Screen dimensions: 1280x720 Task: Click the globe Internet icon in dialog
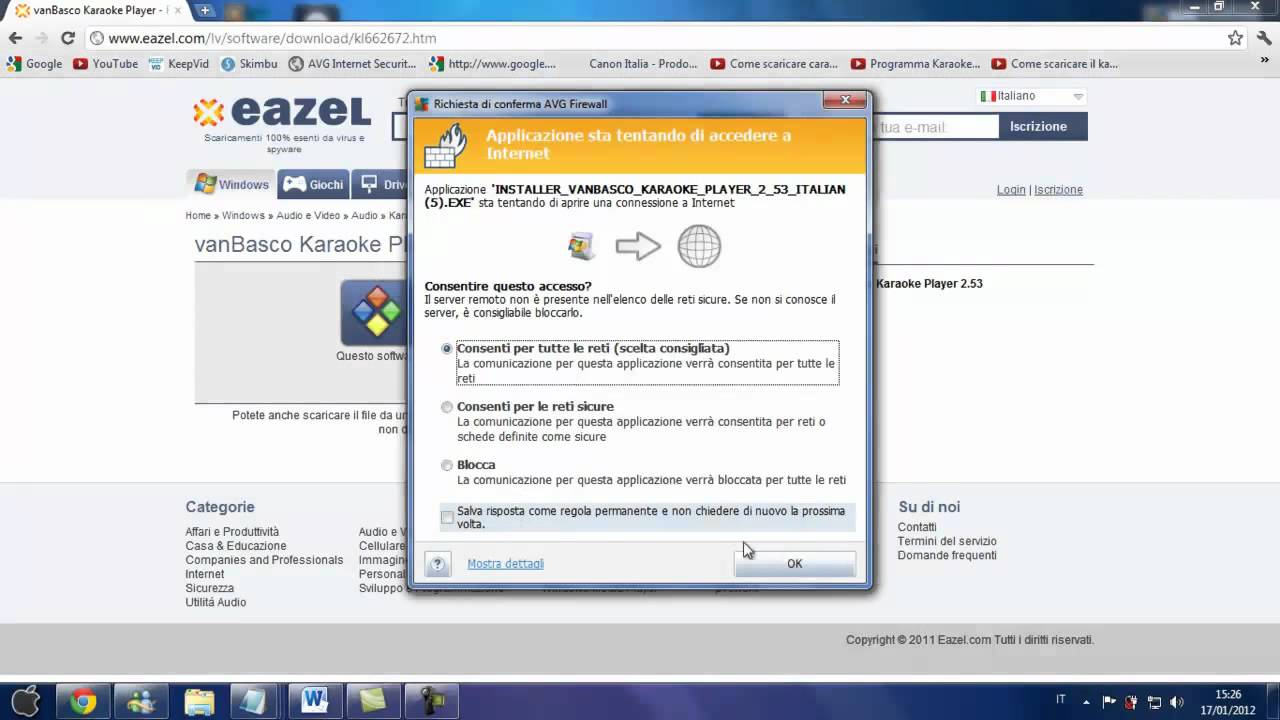pos(699,246)
